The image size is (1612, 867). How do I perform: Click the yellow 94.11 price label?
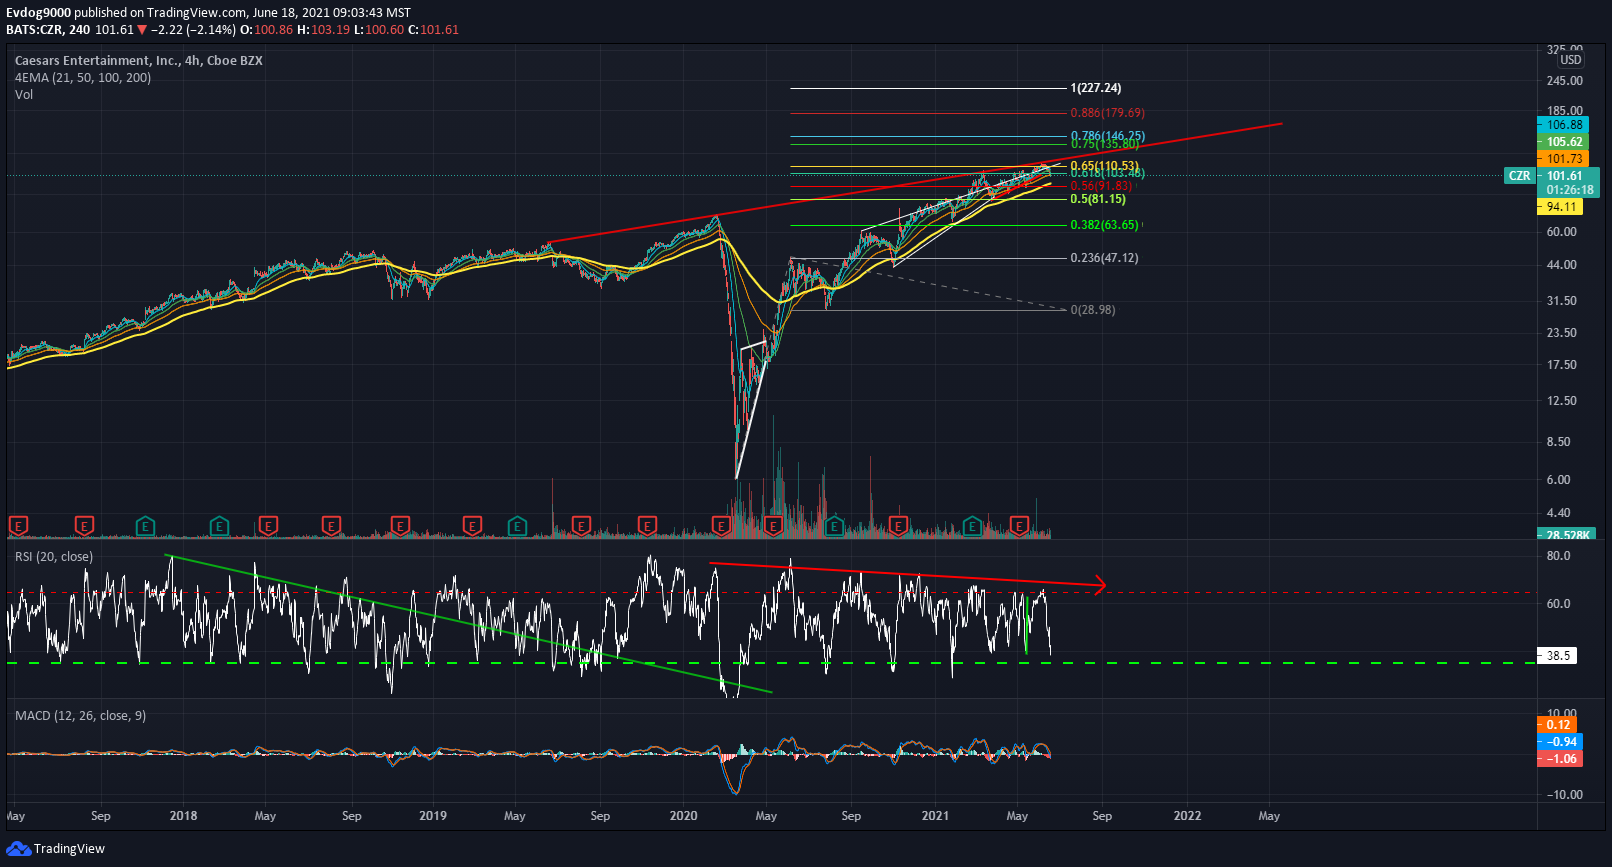point(1561,207)
